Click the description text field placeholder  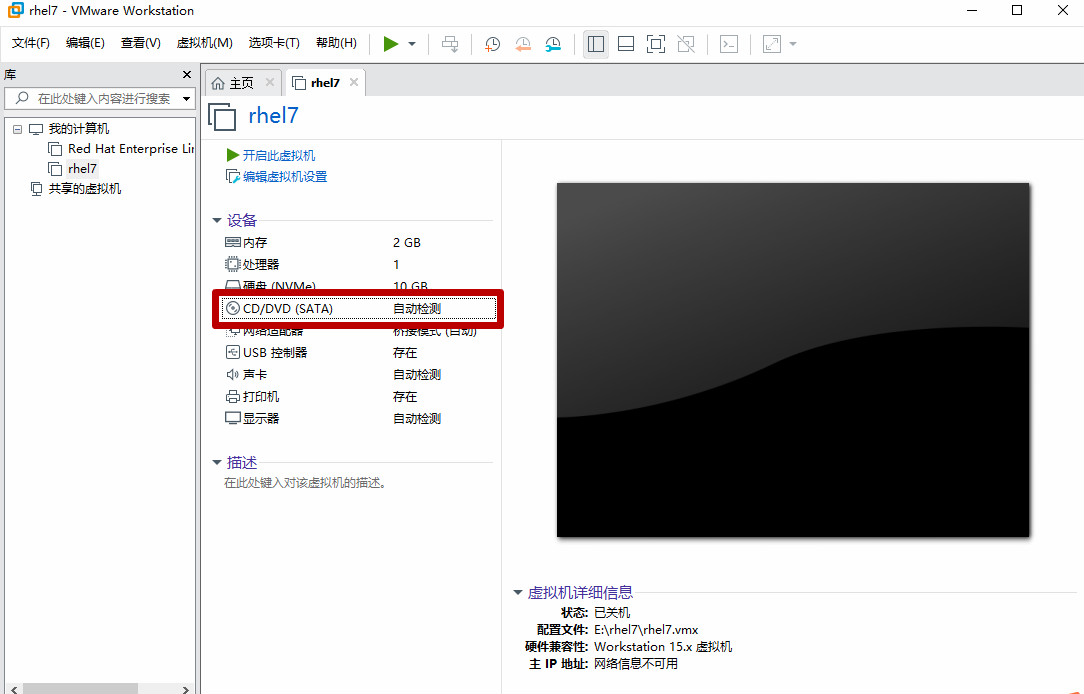coord(305,483)
